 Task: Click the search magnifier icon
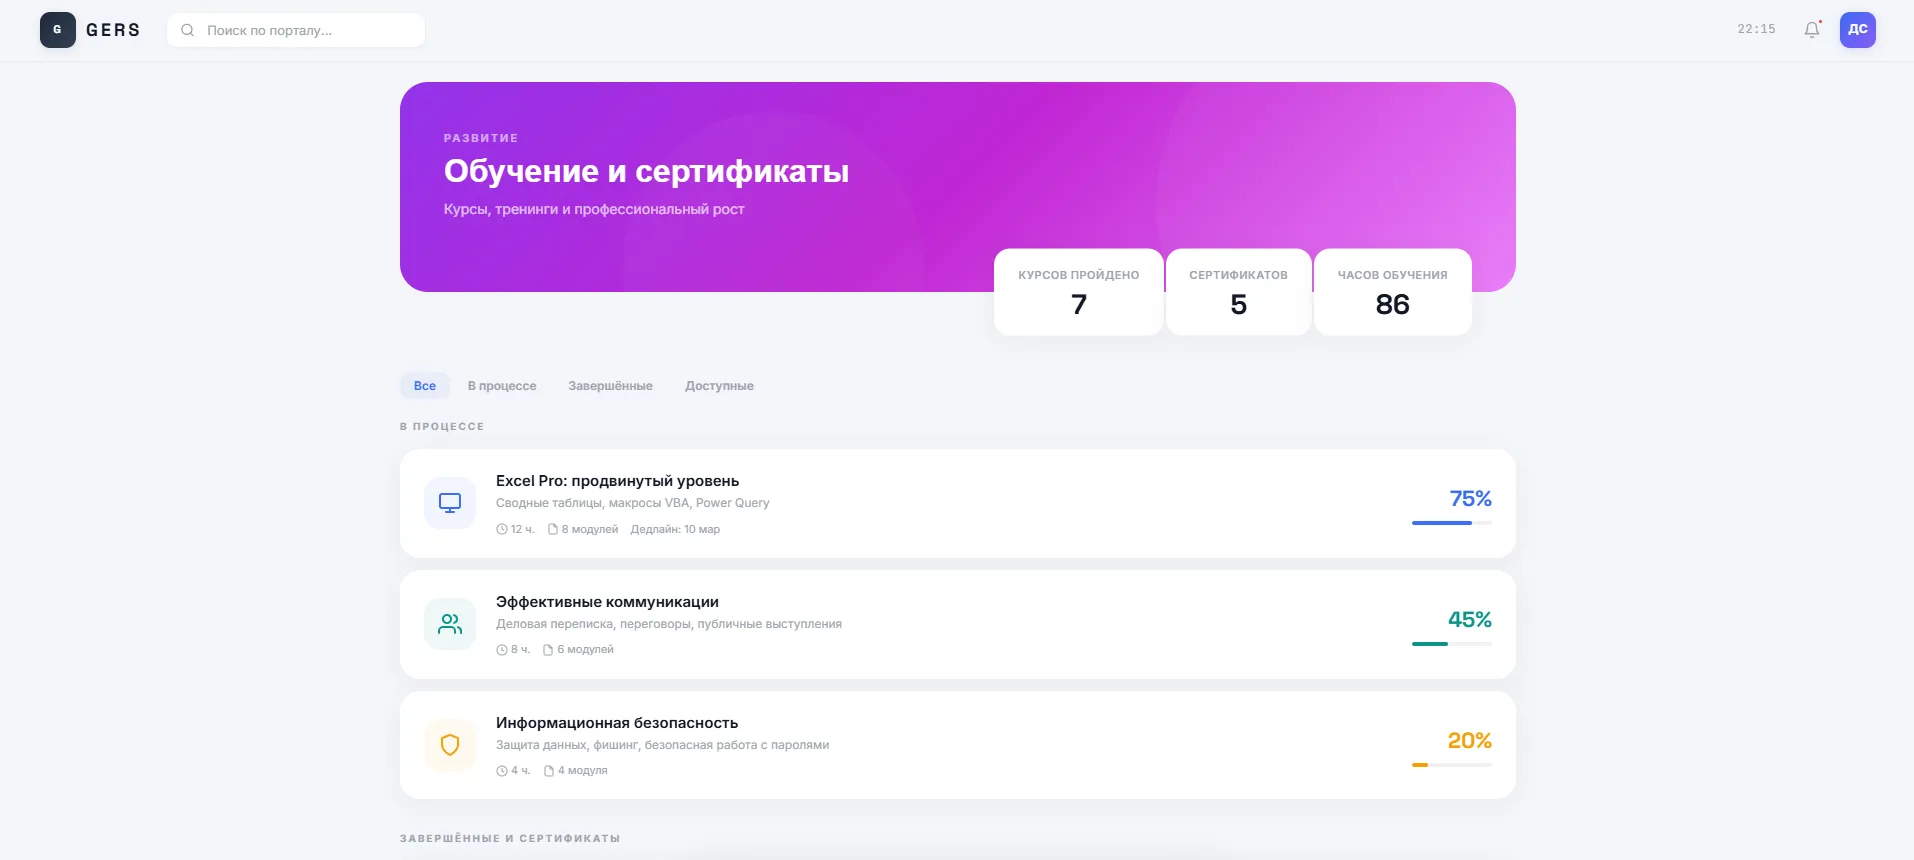187,30
